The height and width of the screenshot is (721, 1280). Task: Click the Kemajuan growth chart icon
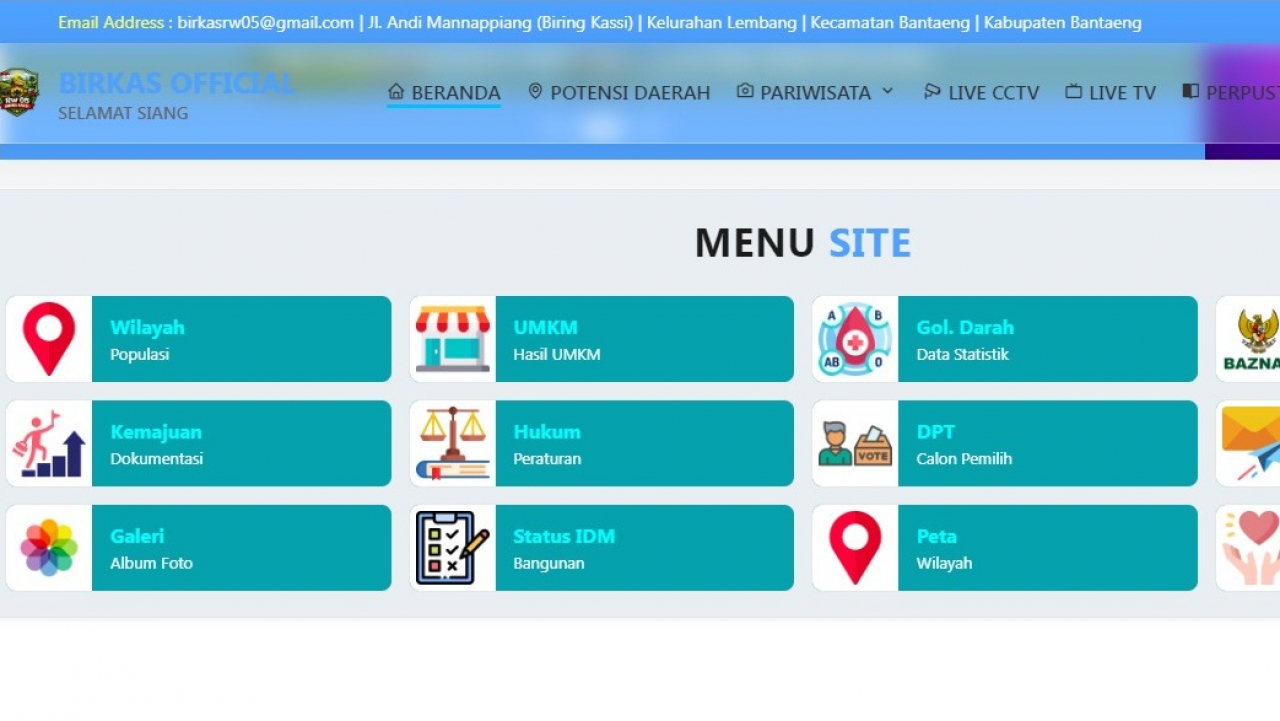[x=49, y=444]
